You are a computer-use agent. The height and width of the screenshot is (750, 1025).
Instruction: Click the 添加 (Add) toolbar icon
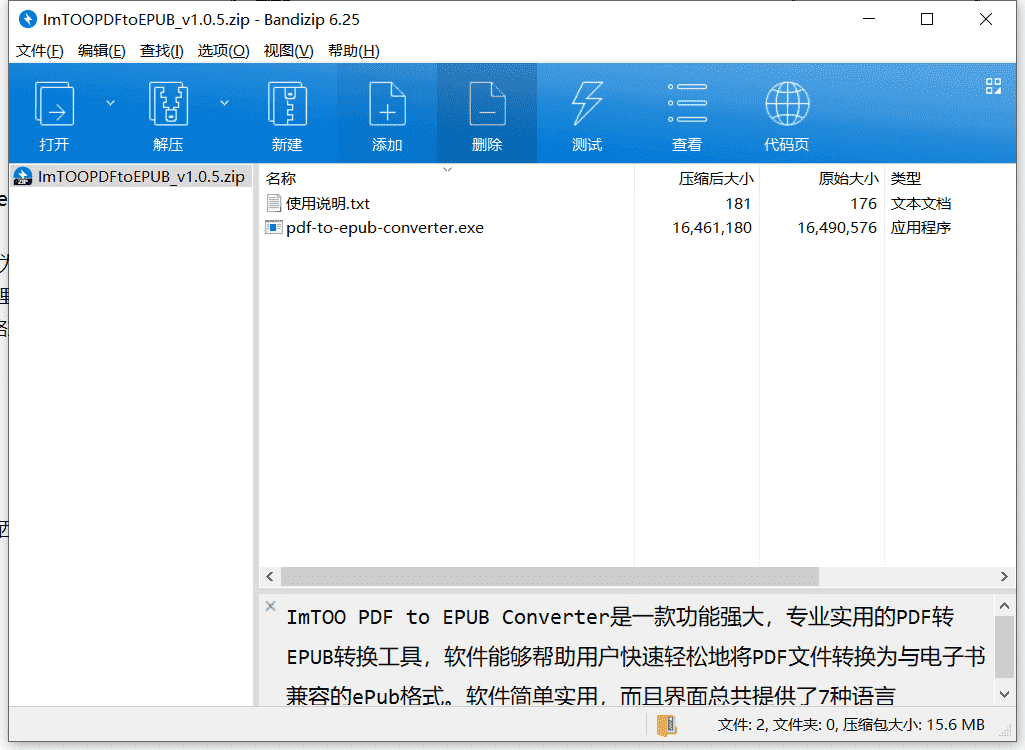pos(387,103)
